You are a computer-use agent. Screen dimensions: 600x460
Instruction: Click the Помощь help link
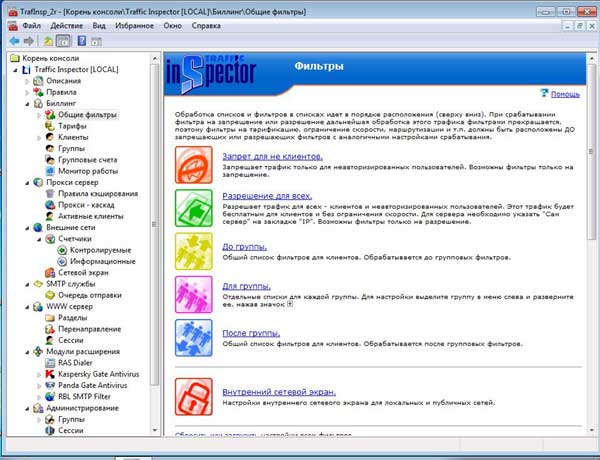[565, 94]
